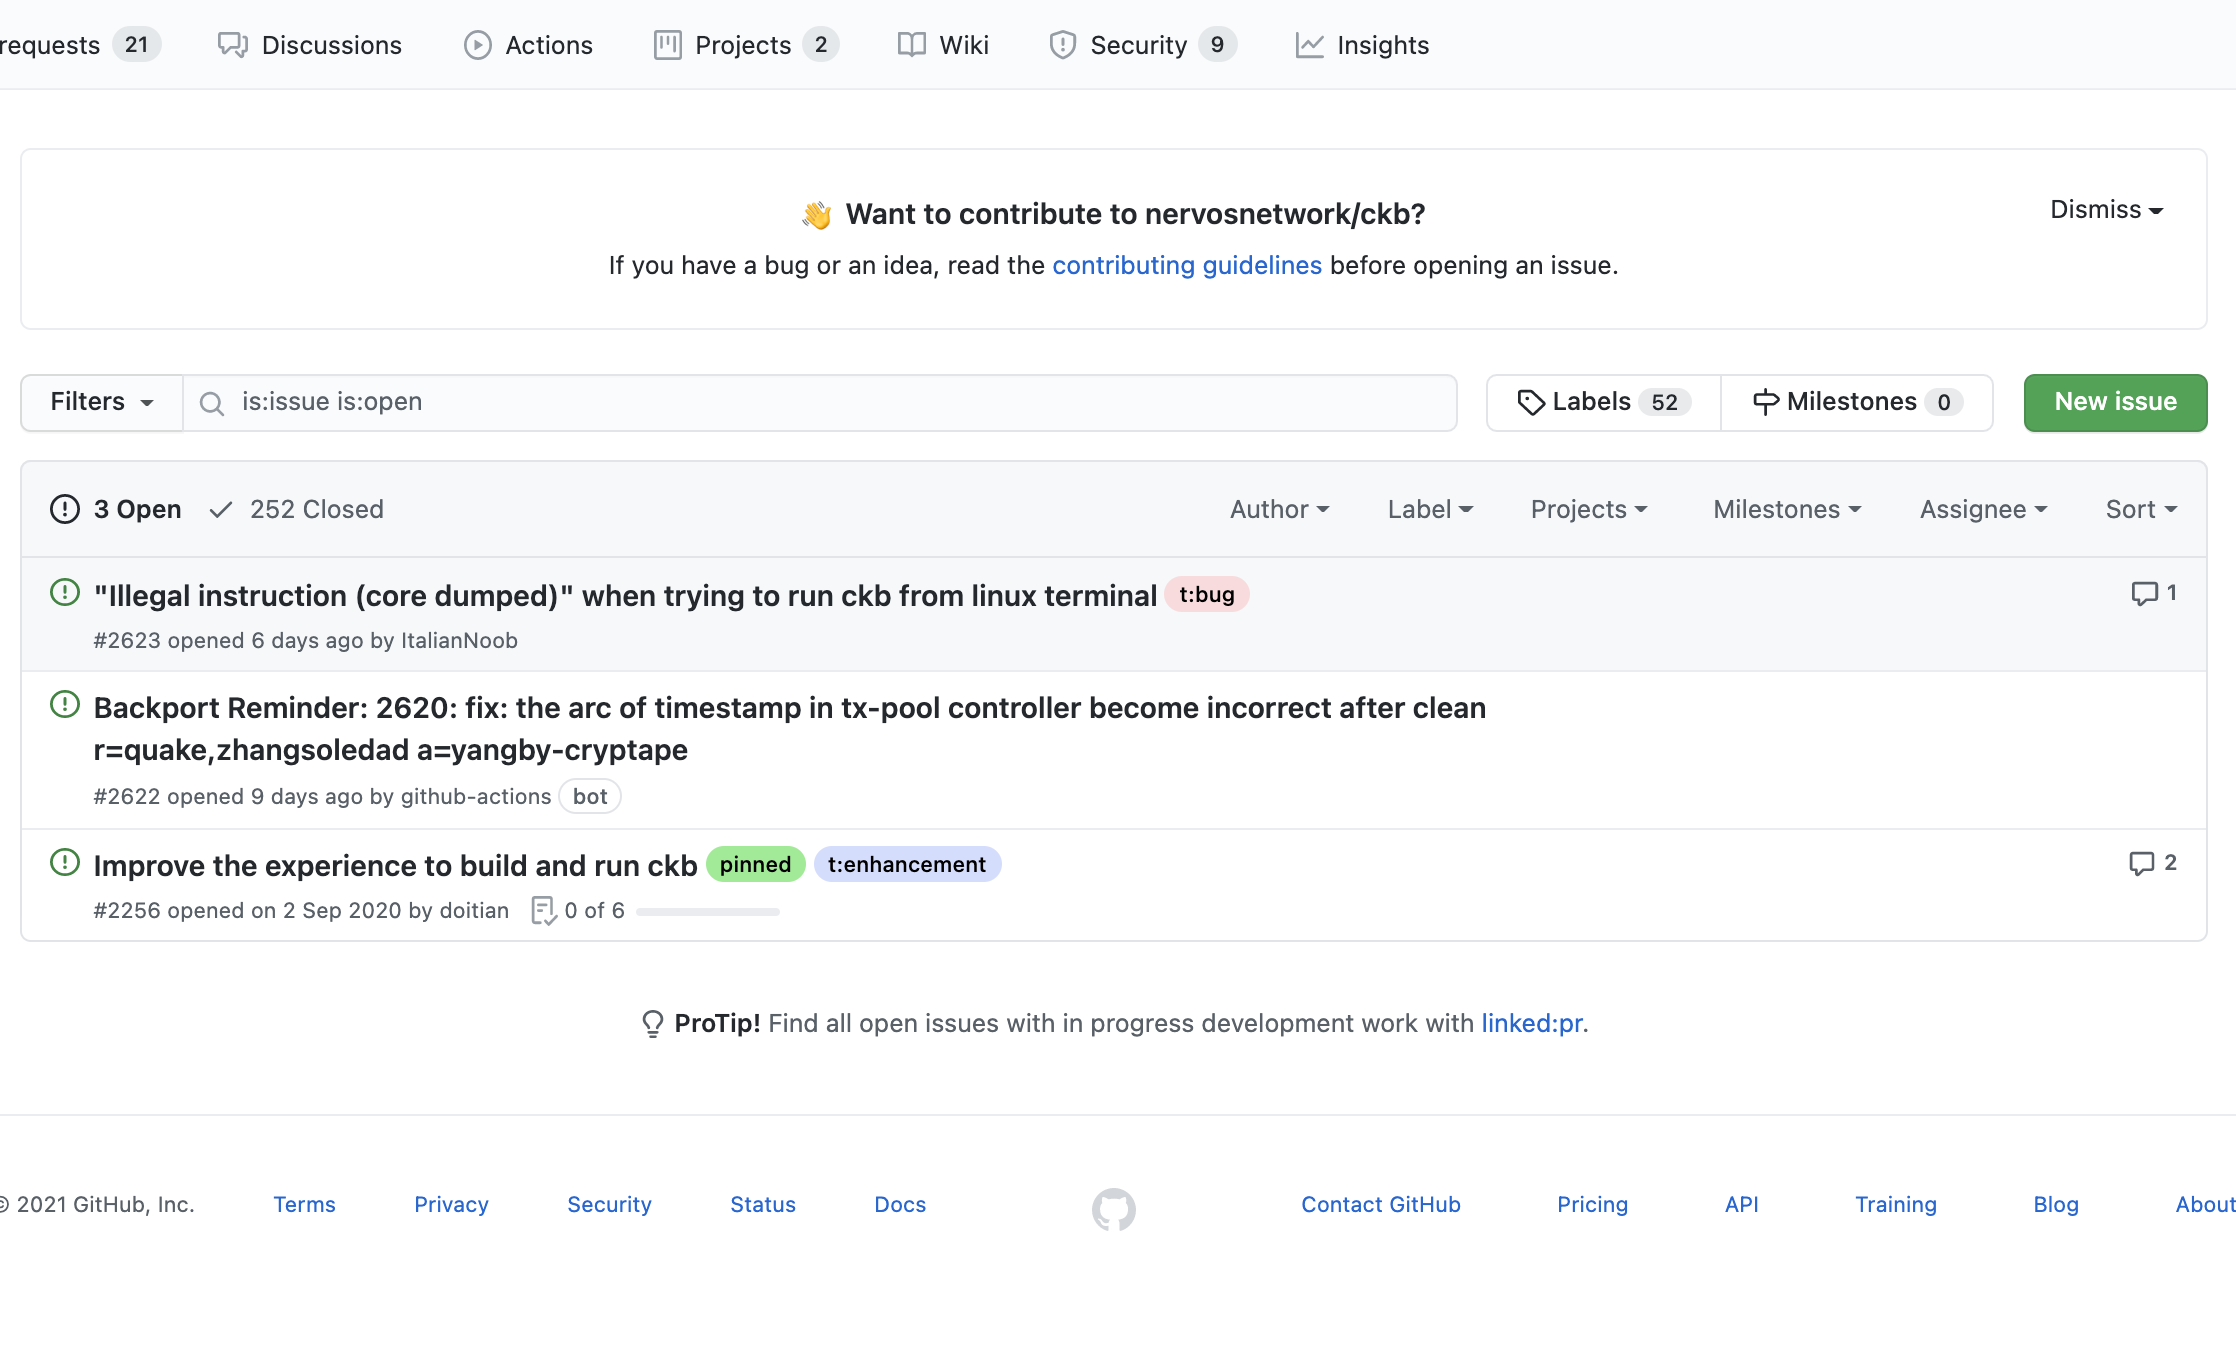Click the magnifier icon in the search field
Screen dimensions: 2236x1350
pos(211,403)
